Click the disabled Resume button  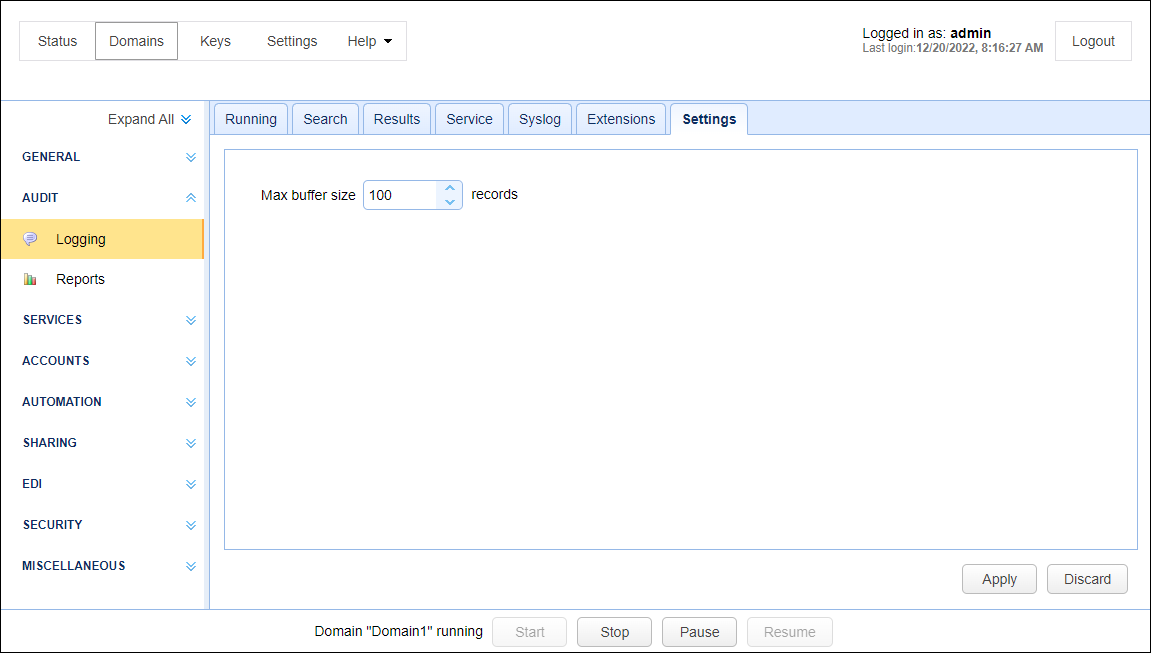[790, 632]
